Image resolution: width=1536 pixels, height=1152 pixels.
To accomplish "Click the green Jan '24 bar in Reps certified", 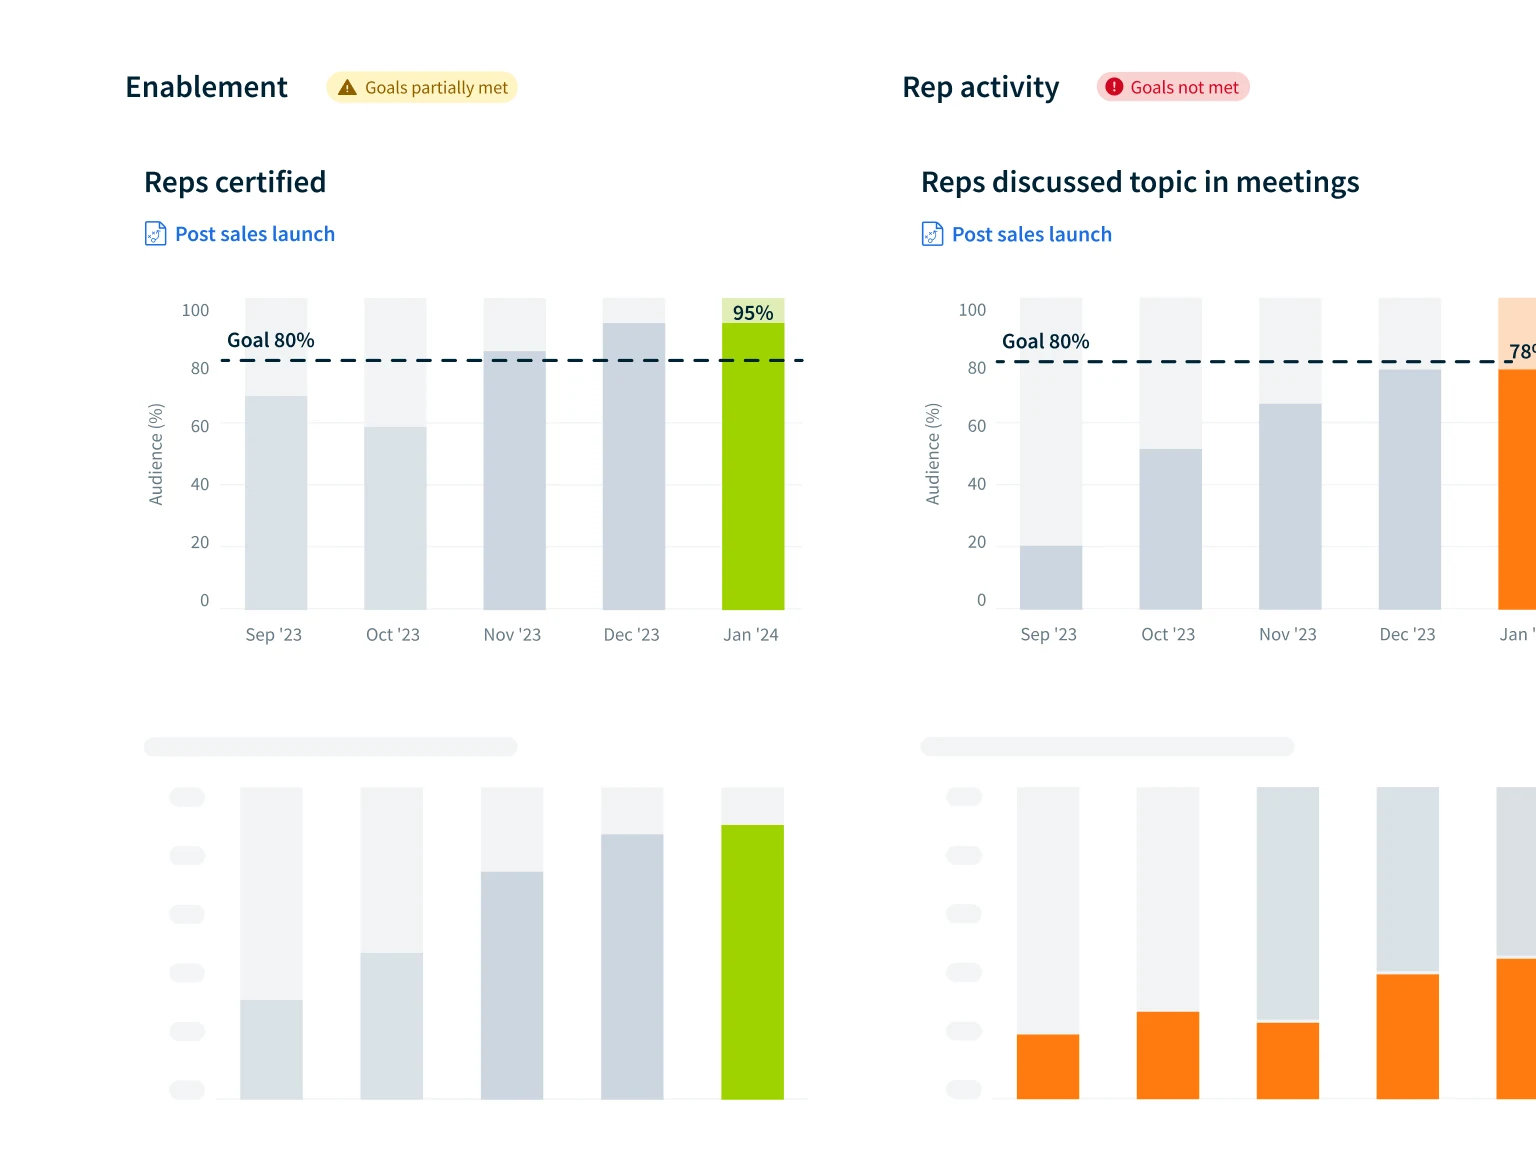I will click(753, 470).
